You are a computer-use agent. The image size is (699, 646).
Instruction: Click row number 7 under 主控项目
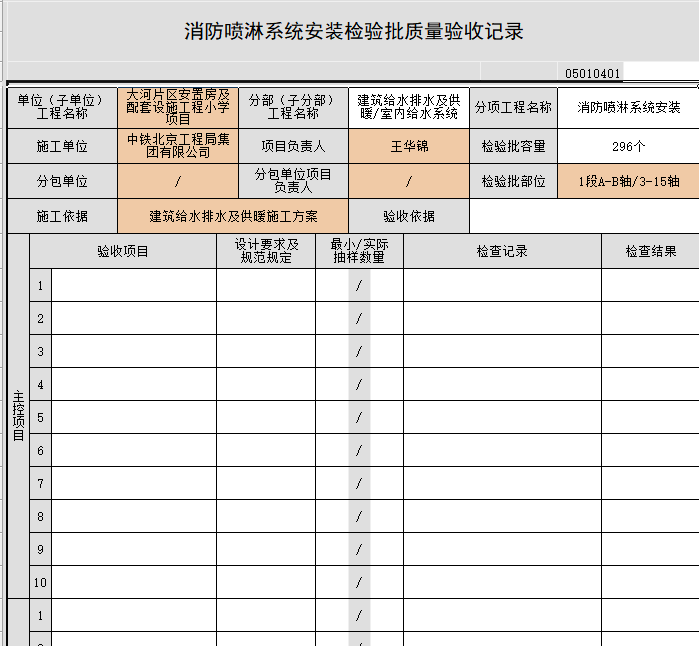pyautogui.click(x=41, y=483)
